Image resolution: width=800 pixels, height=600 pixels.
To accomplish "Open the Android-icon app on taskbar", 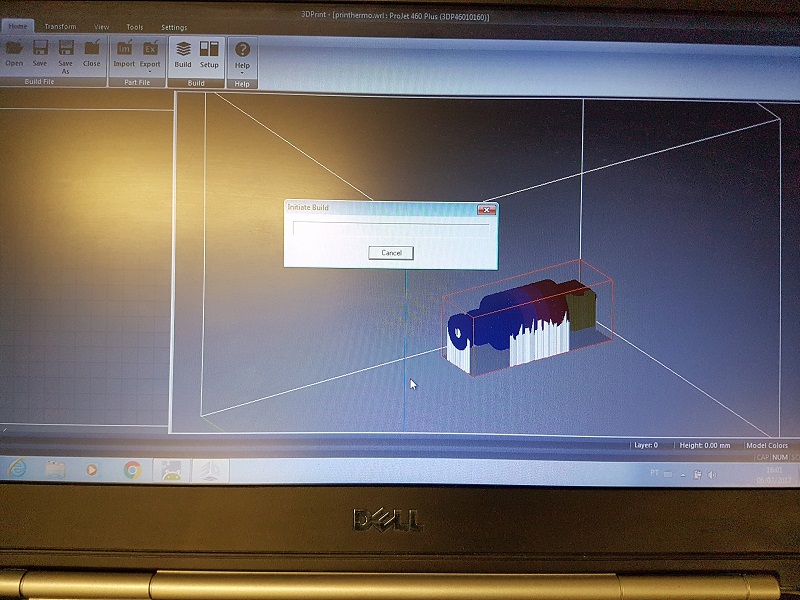I will 171,470.
